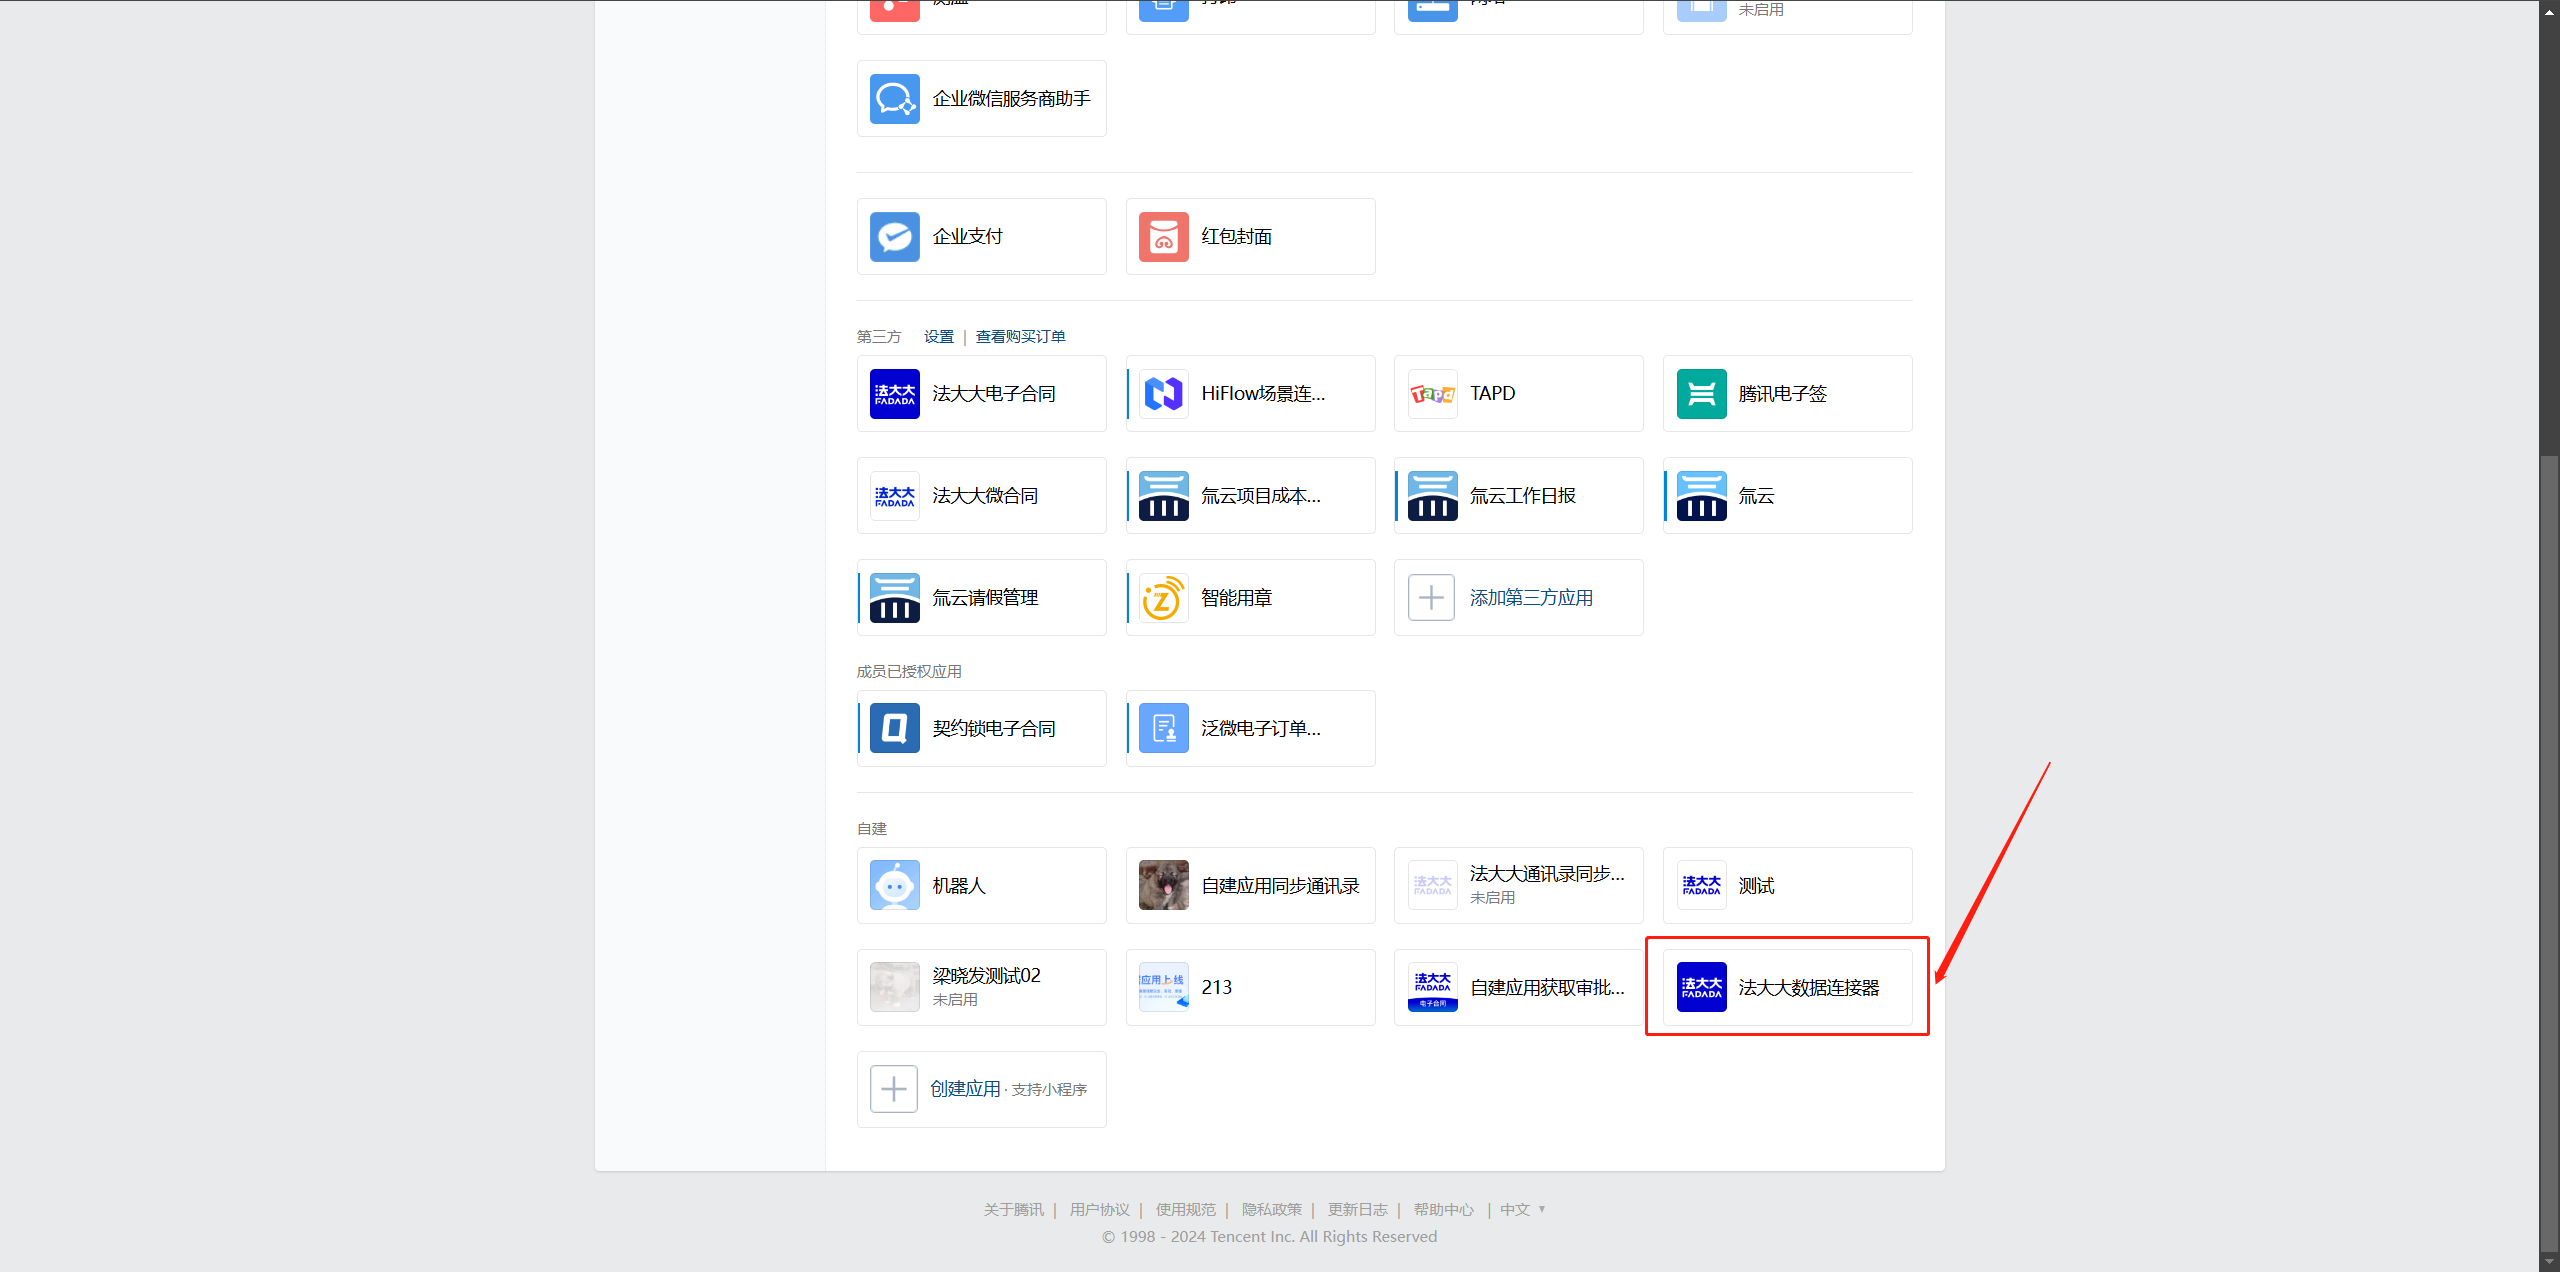Image resolution: width=2560 pixels, height=1272 pixels.
Task: Click the 腾讯电子签 label
Action: (1782, 394)
